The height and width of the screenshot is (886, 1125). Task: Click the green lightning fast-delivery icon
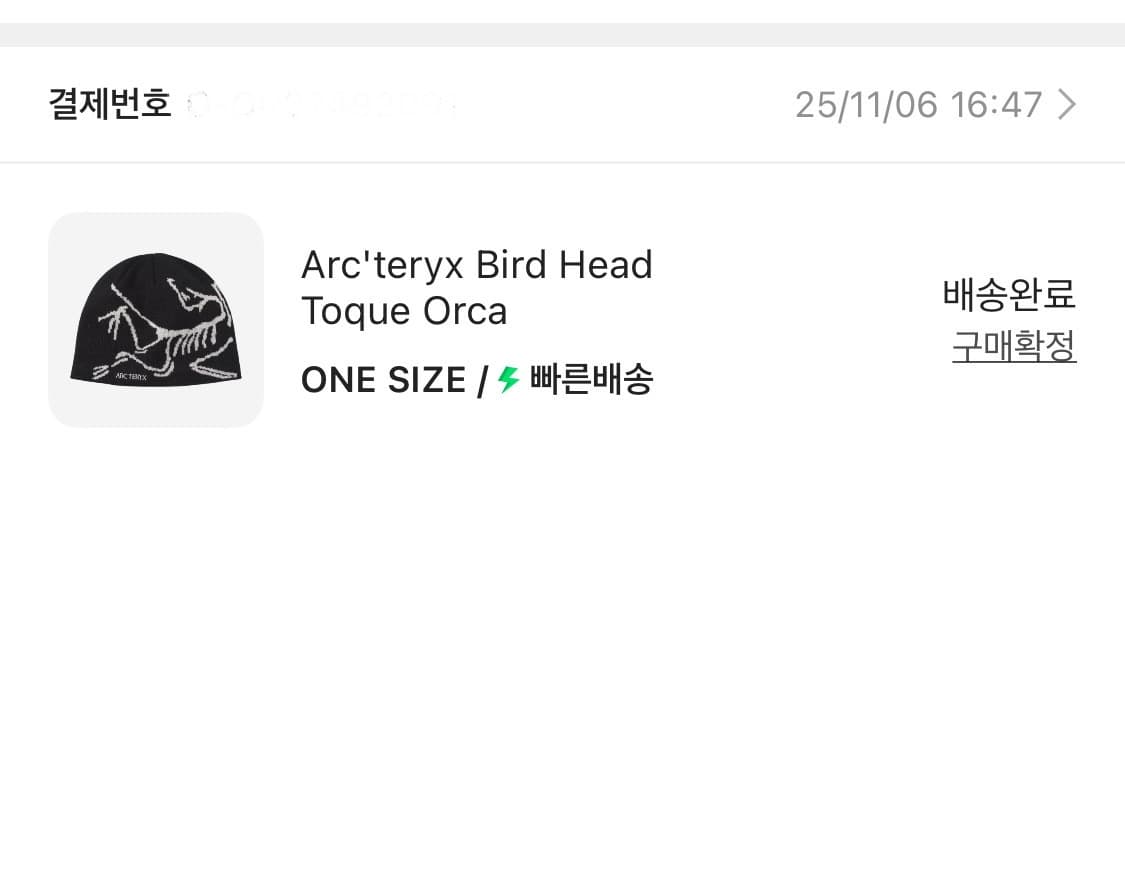tap(508, 380)
